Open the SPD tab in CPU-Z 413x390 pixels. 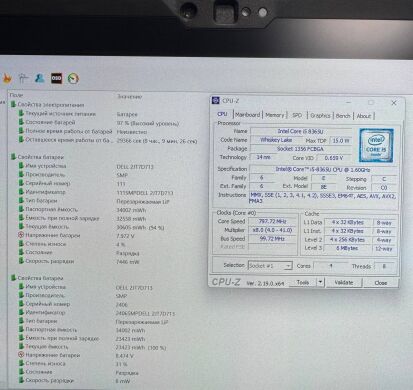pos(297,115)
